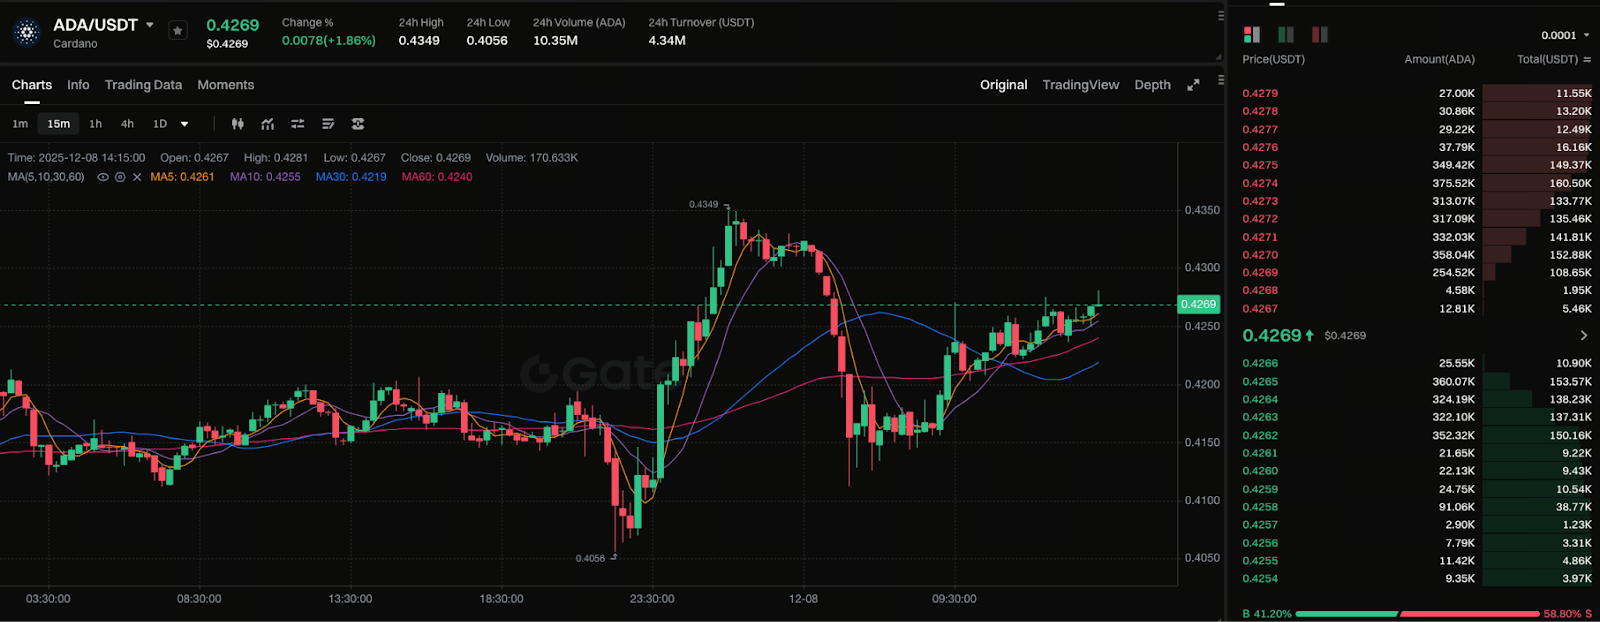
Task: Click the 24h High value 0.4349
Action: 419,41
